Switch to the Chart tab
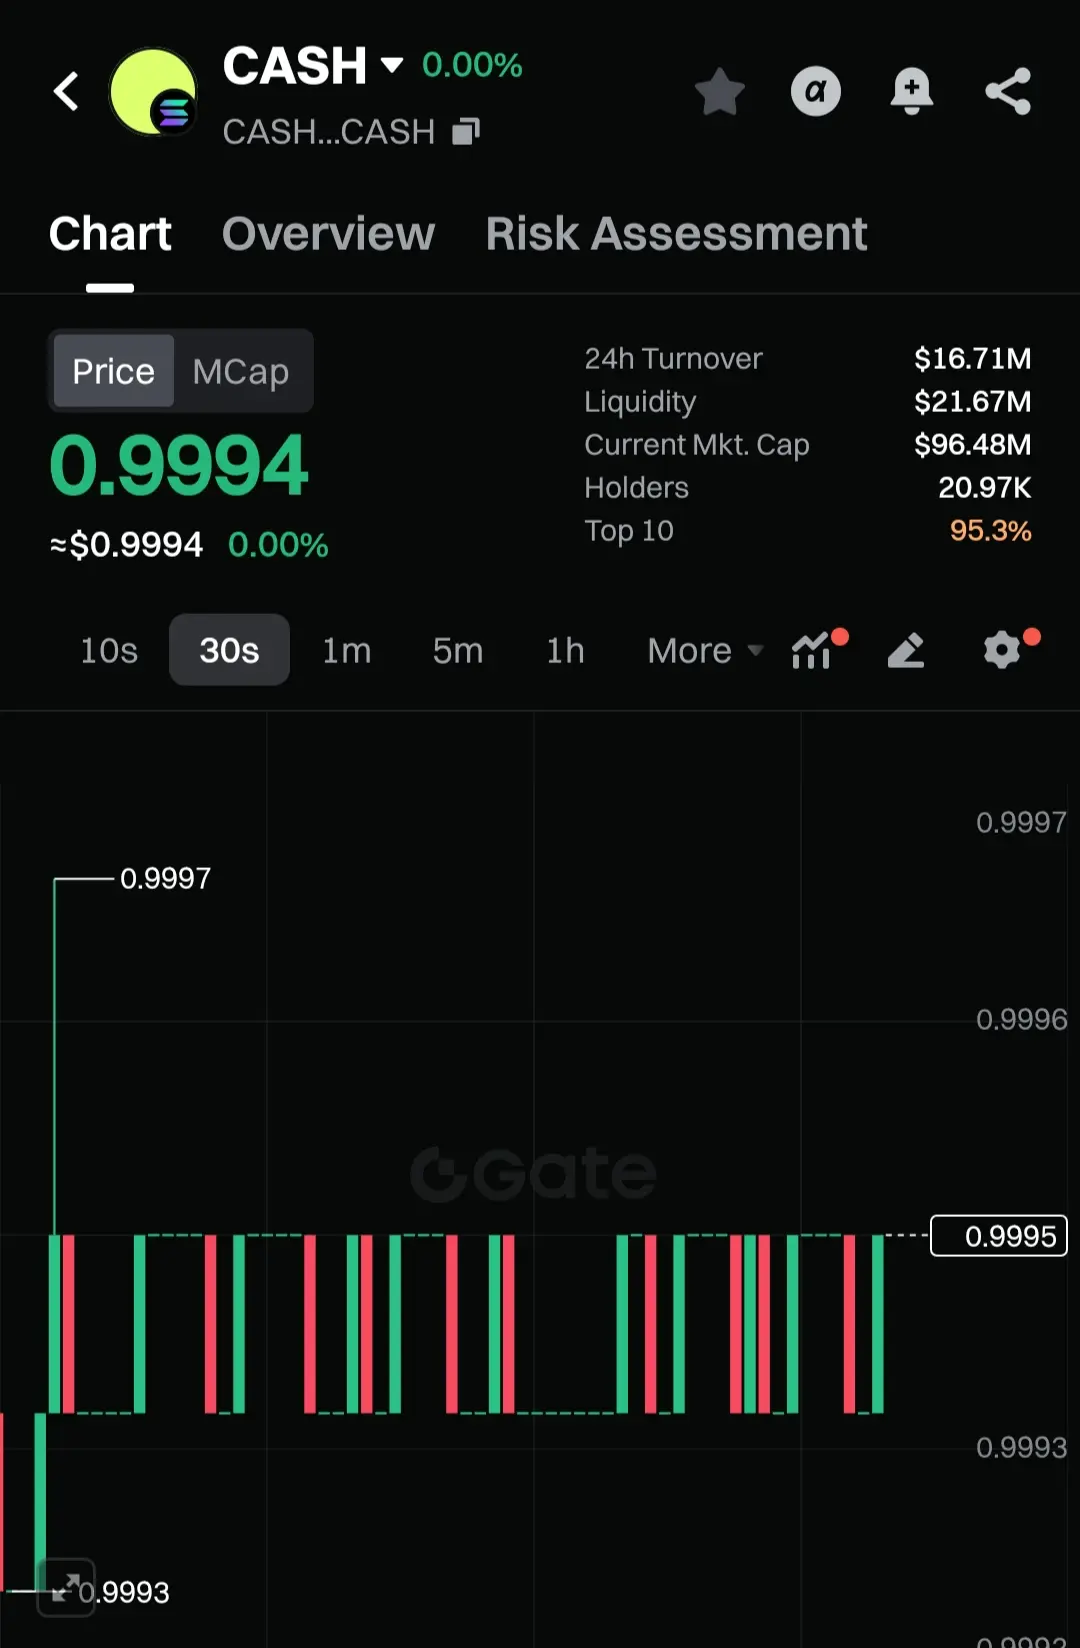This screenshot has height=1648, width=1080. pos(110,234)
